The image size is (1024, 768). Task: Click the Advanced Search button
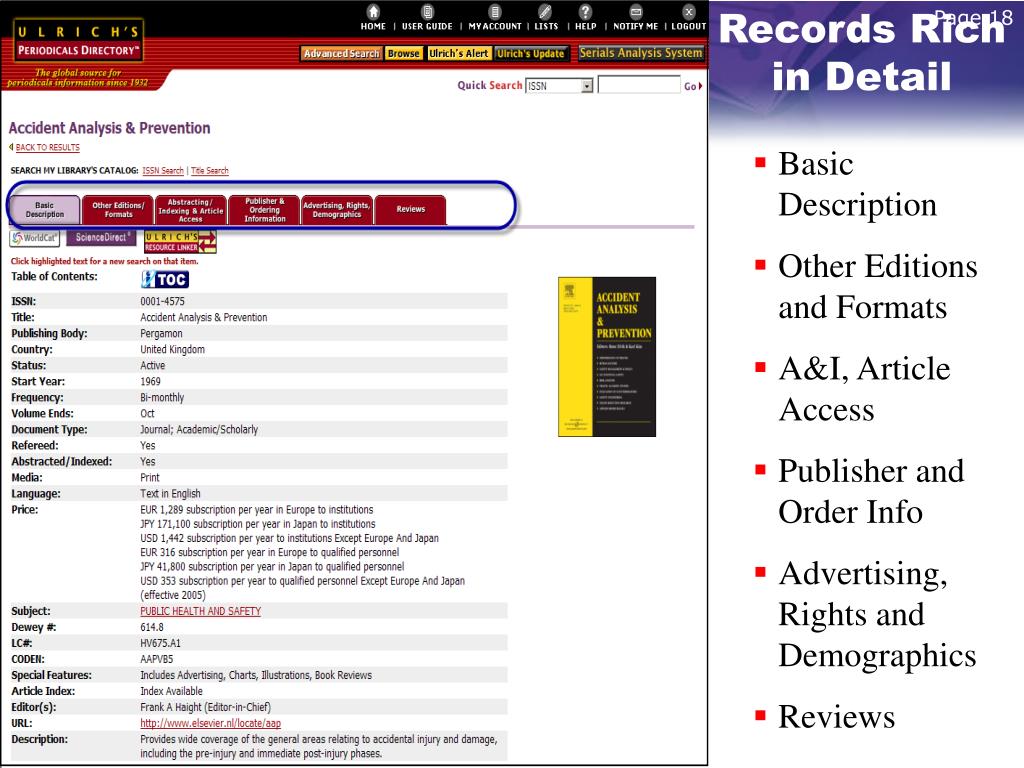point(342,54)
